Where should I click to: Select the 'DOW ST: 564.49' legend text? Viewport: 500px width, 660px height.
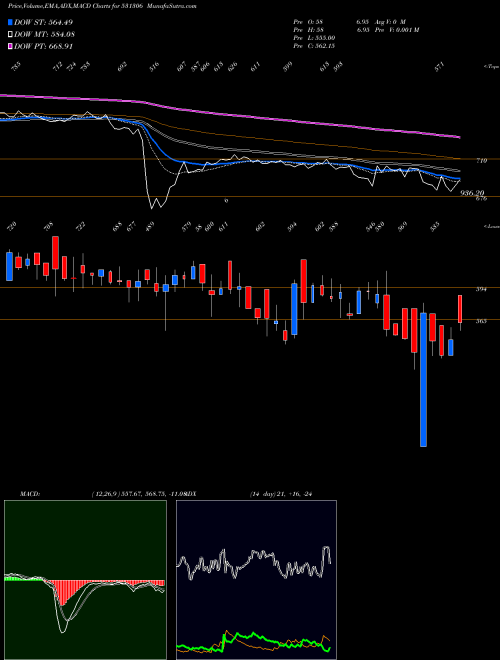(44, 22)
